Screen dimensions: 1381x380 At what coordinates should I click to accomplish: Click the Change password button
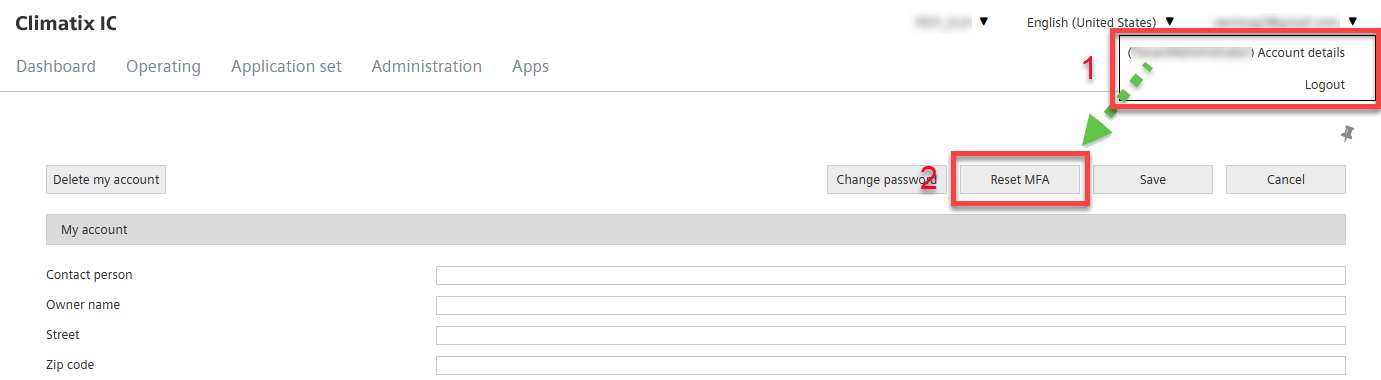[x=886, y=180]
